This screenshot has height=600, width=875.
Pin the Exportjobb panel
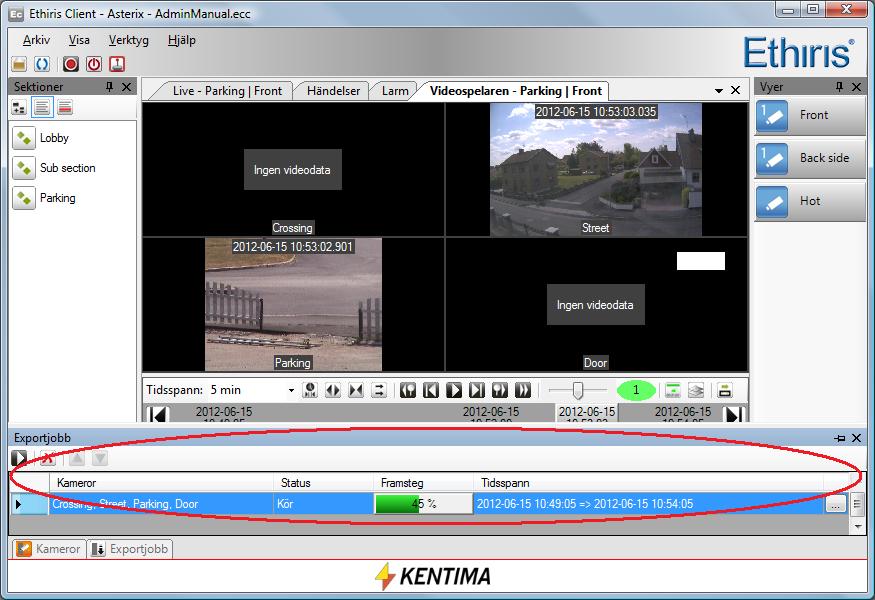(840, 438)
